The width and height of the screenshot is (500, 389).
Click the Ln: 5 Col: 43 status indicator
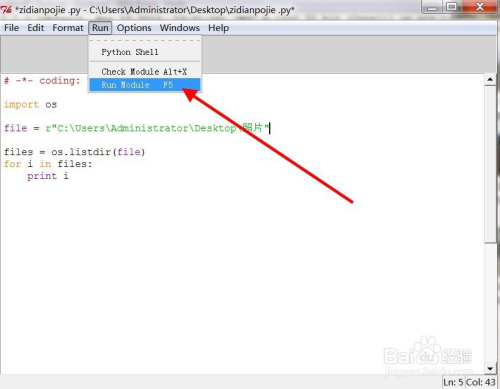coord(469,382)
